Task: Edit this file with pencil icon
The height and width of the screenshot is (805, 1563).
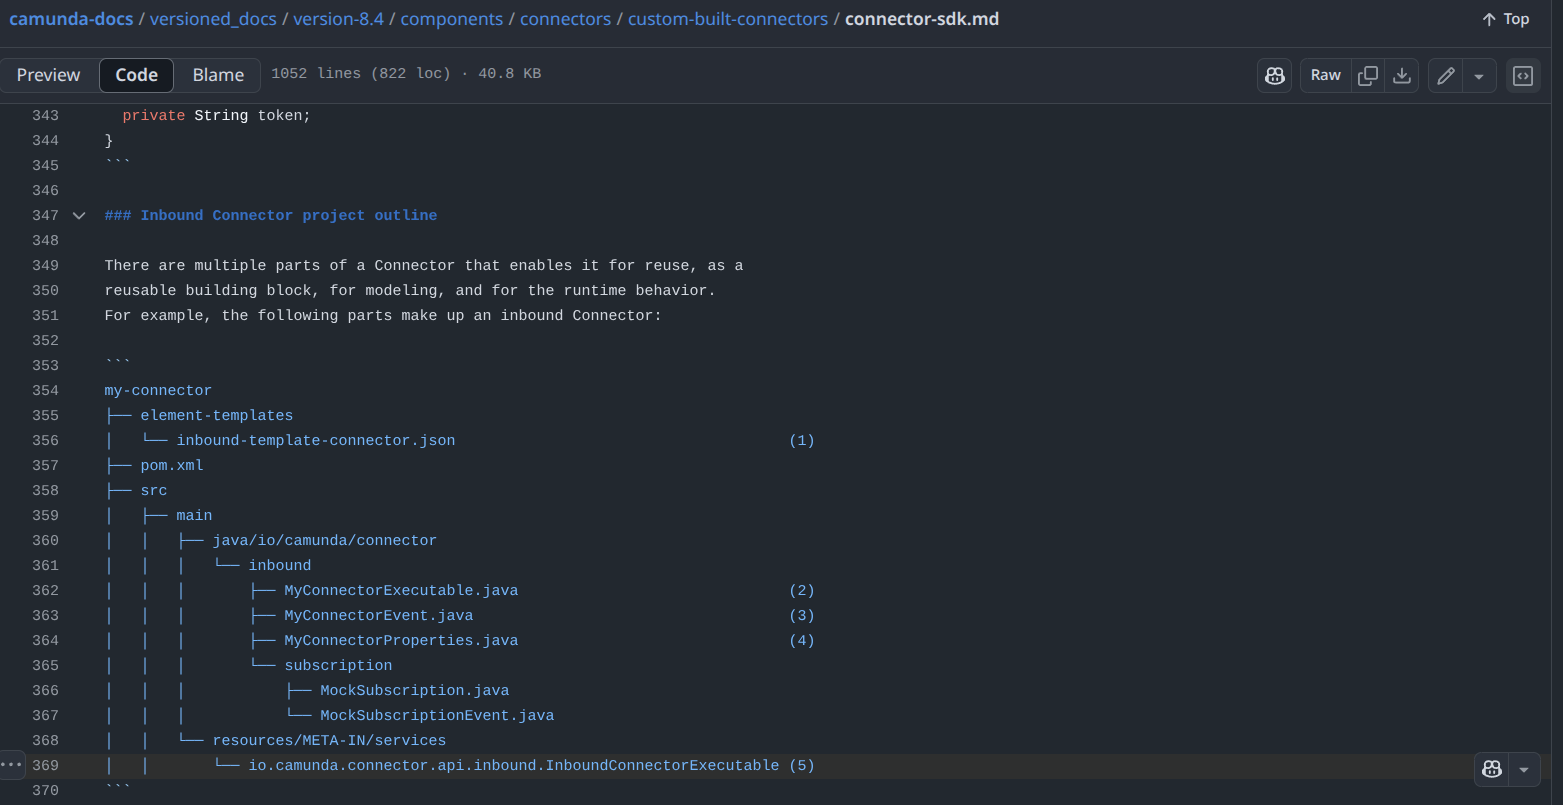Action: pos(1445,75)
